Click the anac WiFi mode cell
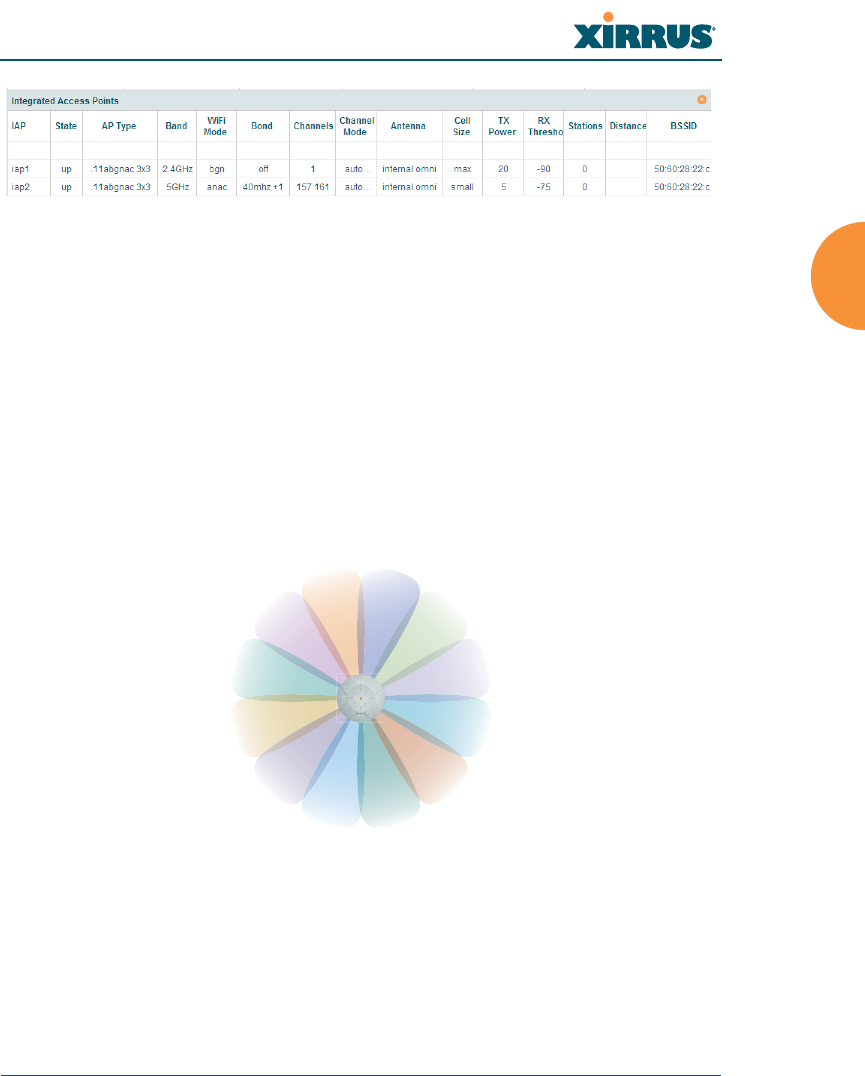 (x=217, y=187)
